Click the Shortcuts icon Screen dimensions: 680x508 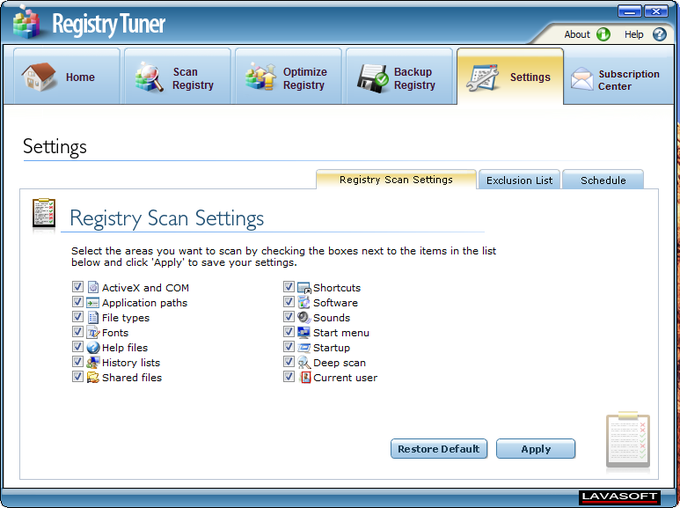(x=304, y=288)
